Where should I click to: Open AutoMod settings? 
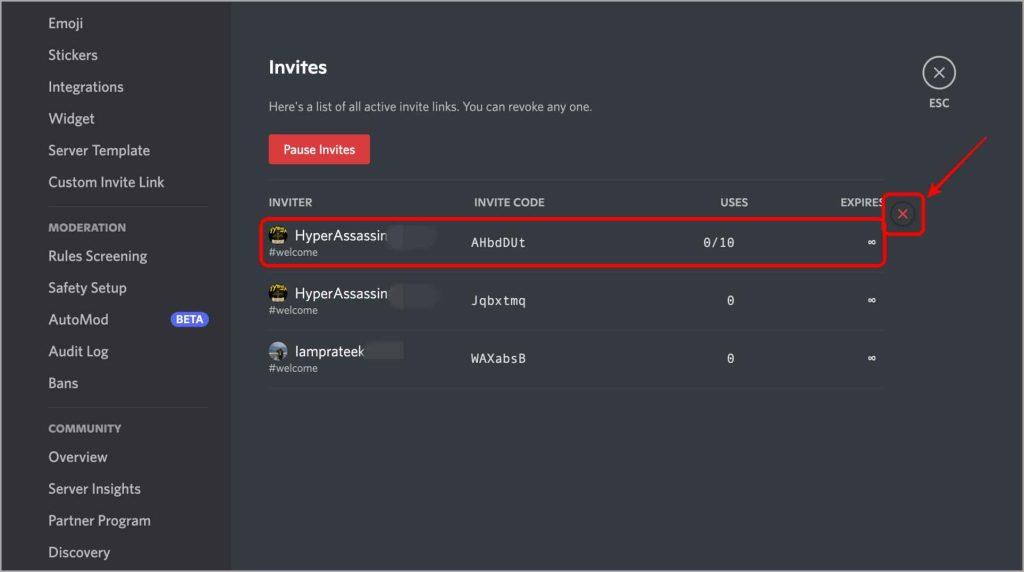point(78,319)
